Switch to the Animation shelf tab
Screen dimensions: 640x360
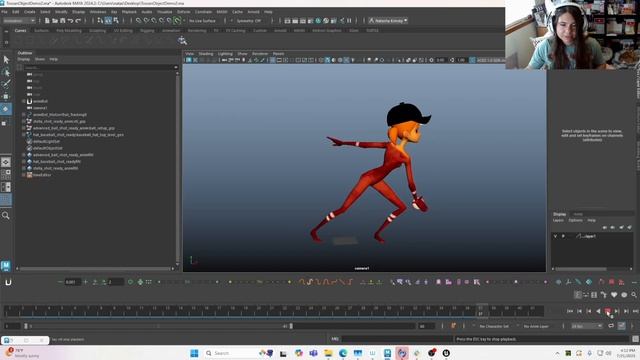pyautogui.click(x=171, y=31)
